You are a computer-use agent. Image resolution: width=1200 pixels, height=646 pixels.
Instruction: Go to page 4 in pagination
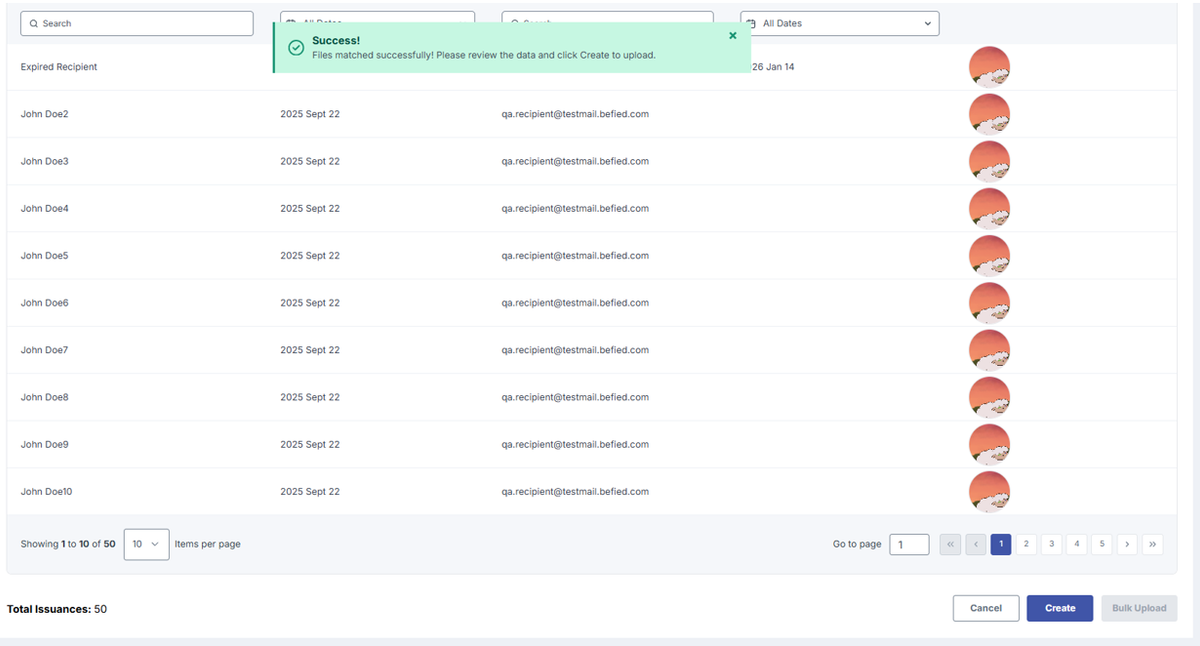[1076, 544]
